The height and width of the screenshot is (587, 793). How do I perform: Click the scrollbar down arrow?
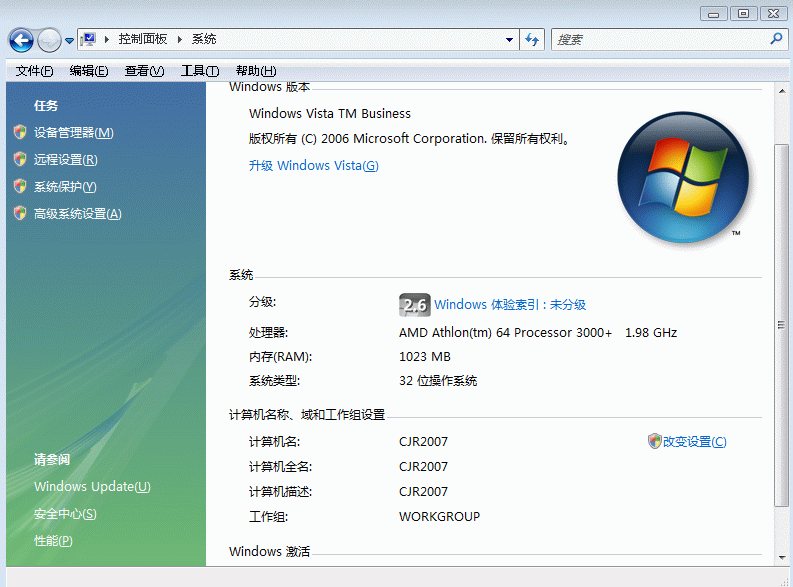coord(782,558)
